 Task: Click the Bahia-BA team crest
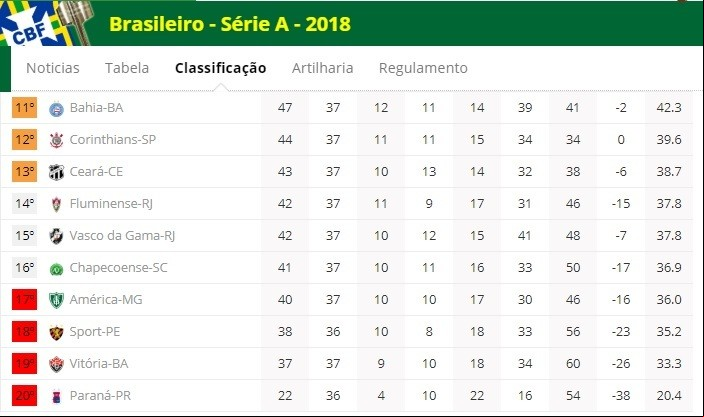pos(56,109)
